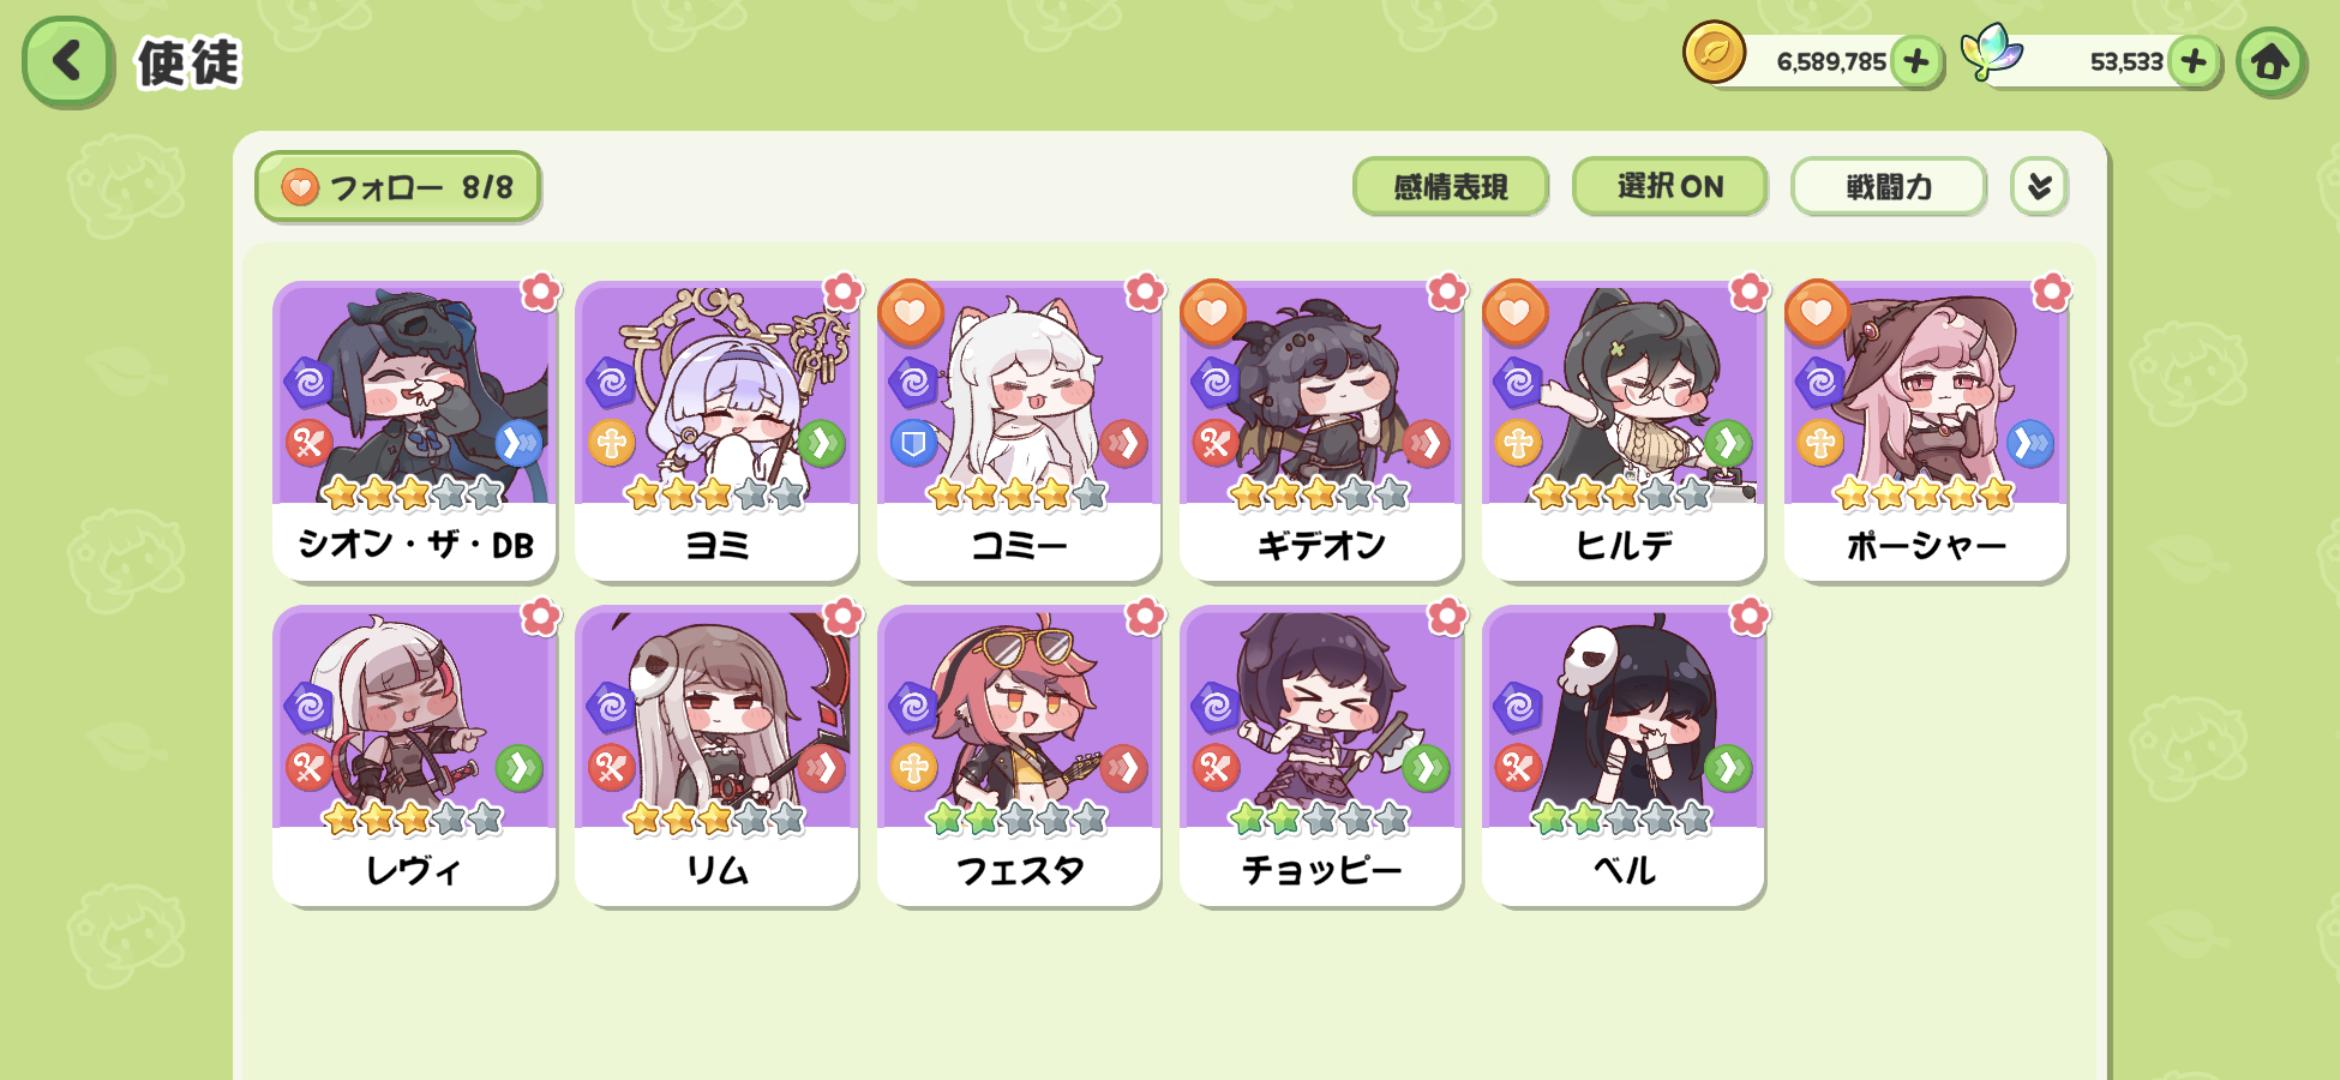
Task: Open ベル character card
Action: 1623,755
